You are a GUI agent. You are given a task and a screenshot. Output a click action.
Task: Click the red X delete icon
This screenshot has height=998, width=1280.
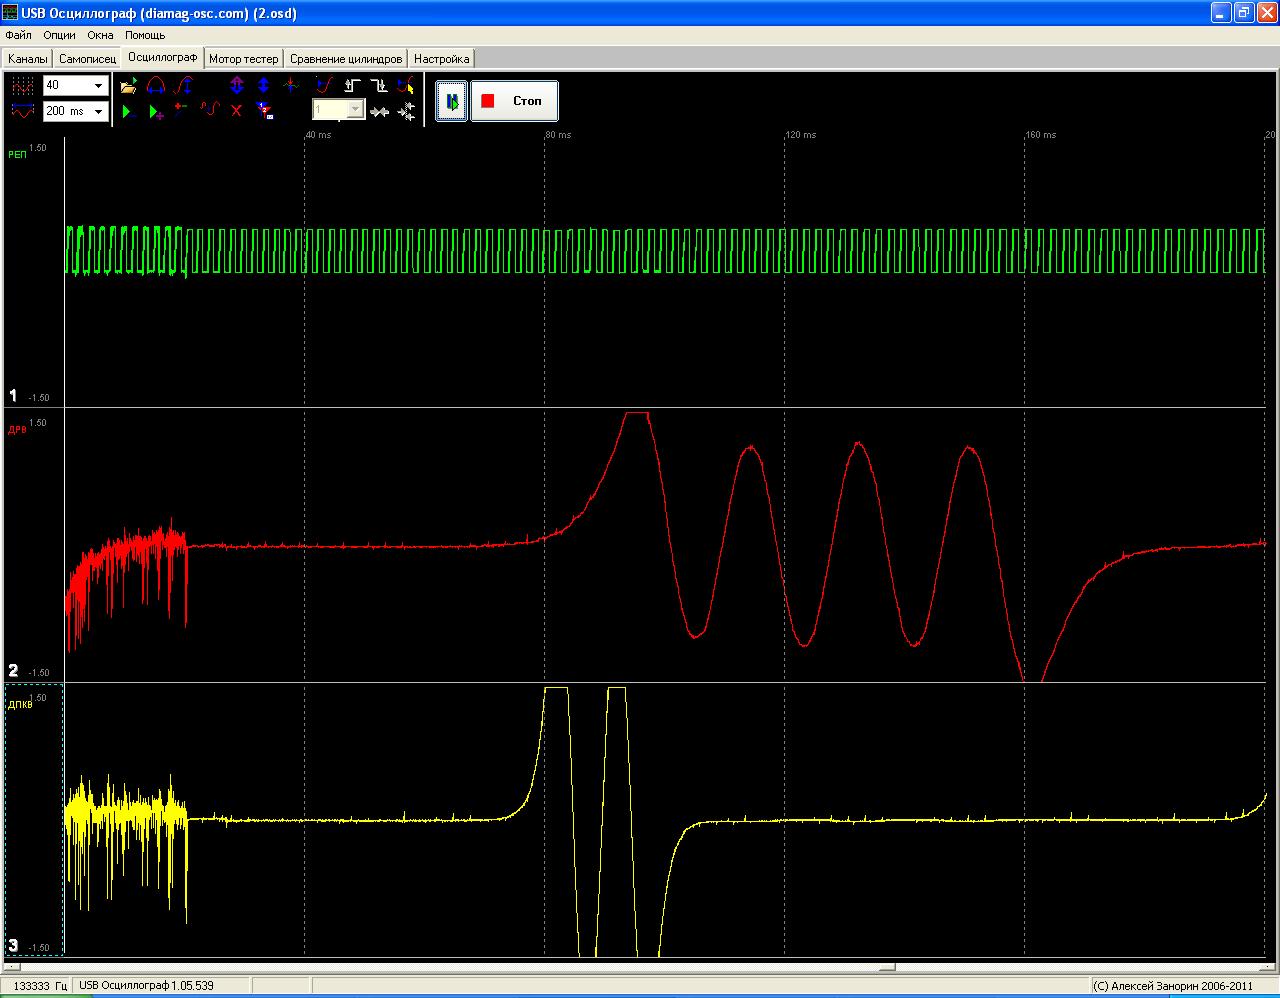click(x=237, y=111)
